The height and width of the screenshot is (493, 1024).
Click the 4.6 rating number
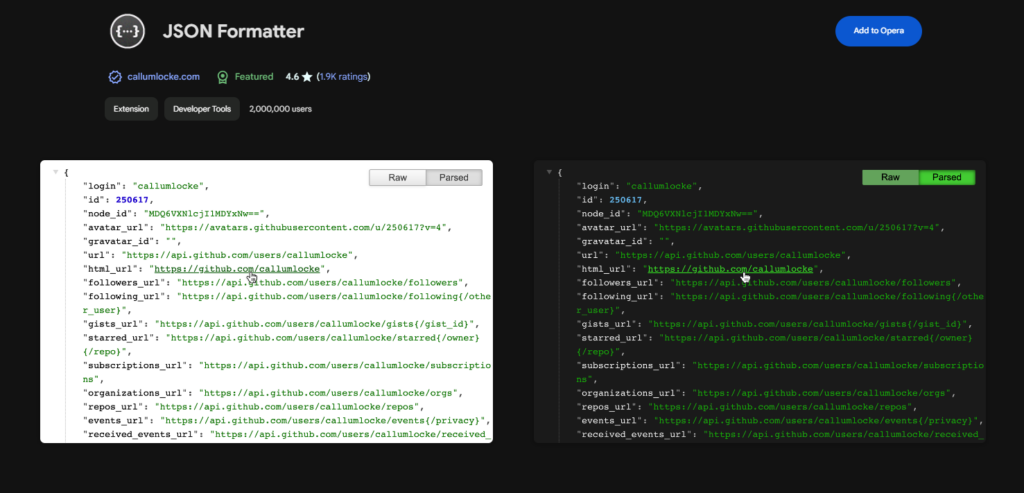tap(292, 77)
